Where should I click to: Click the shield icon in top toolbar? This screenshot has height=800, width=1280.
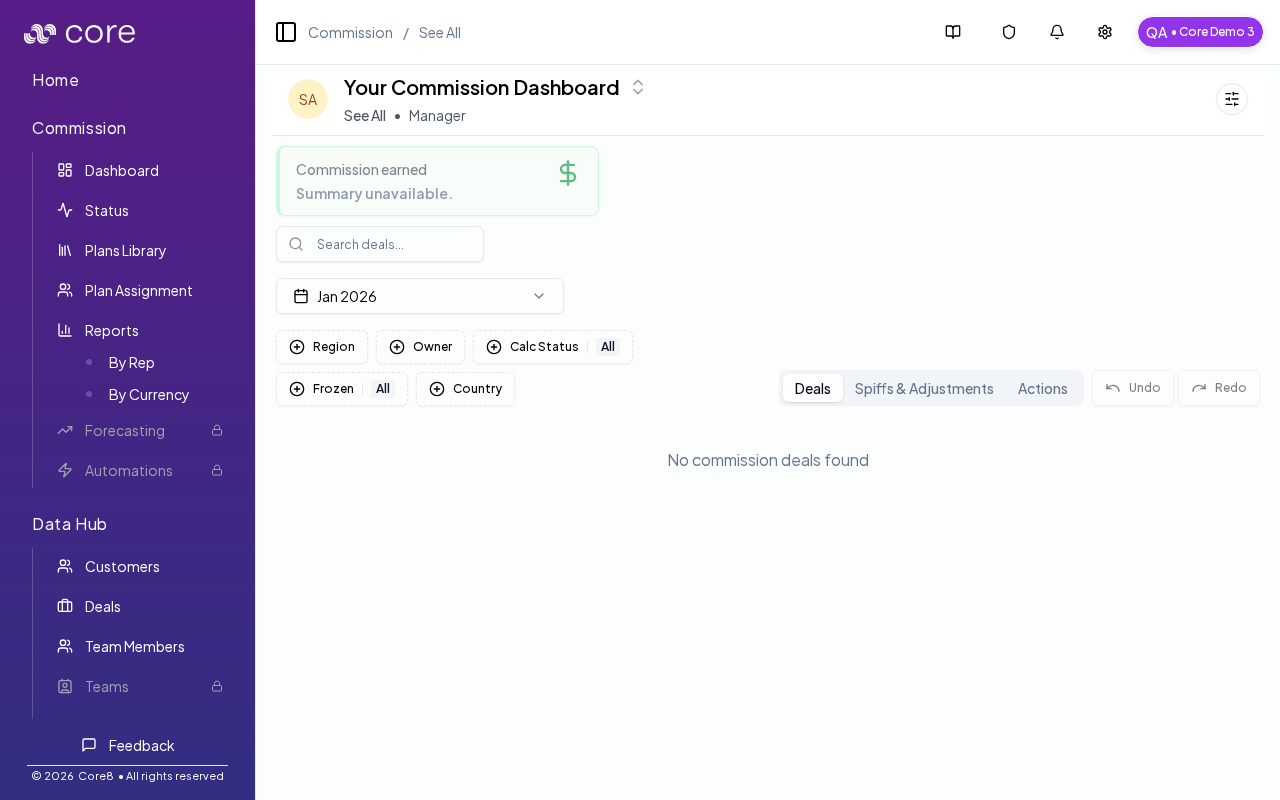1008,32
